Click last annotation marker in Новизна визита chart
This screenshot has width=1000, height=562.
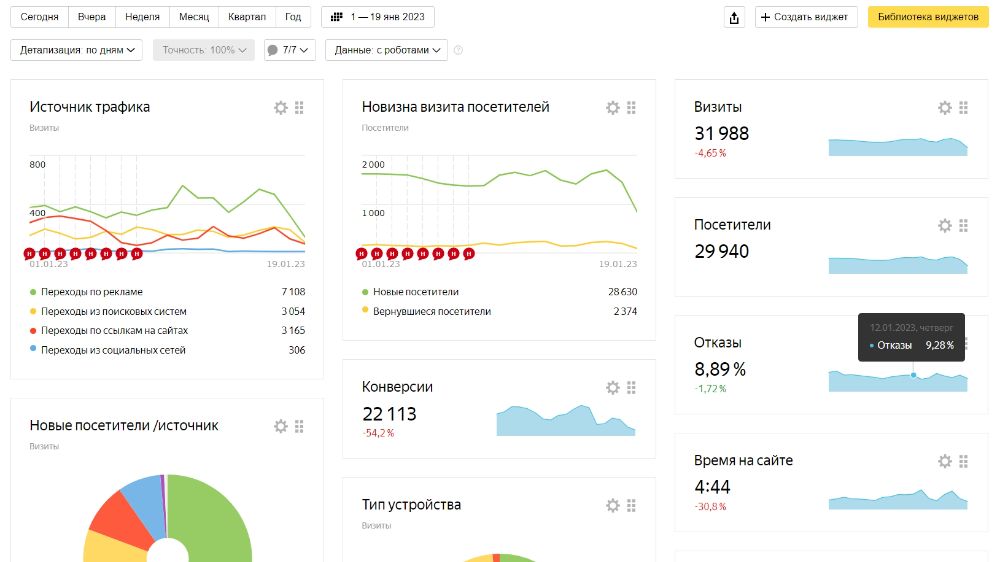pos(469,254)
